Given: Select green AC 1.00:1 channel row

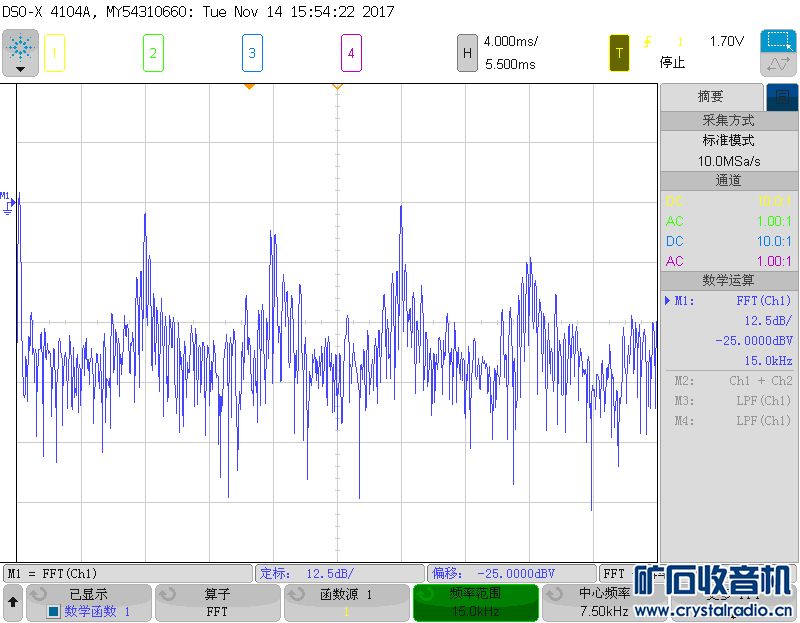Looking at the screenshot, I should (x=729, y=221).
